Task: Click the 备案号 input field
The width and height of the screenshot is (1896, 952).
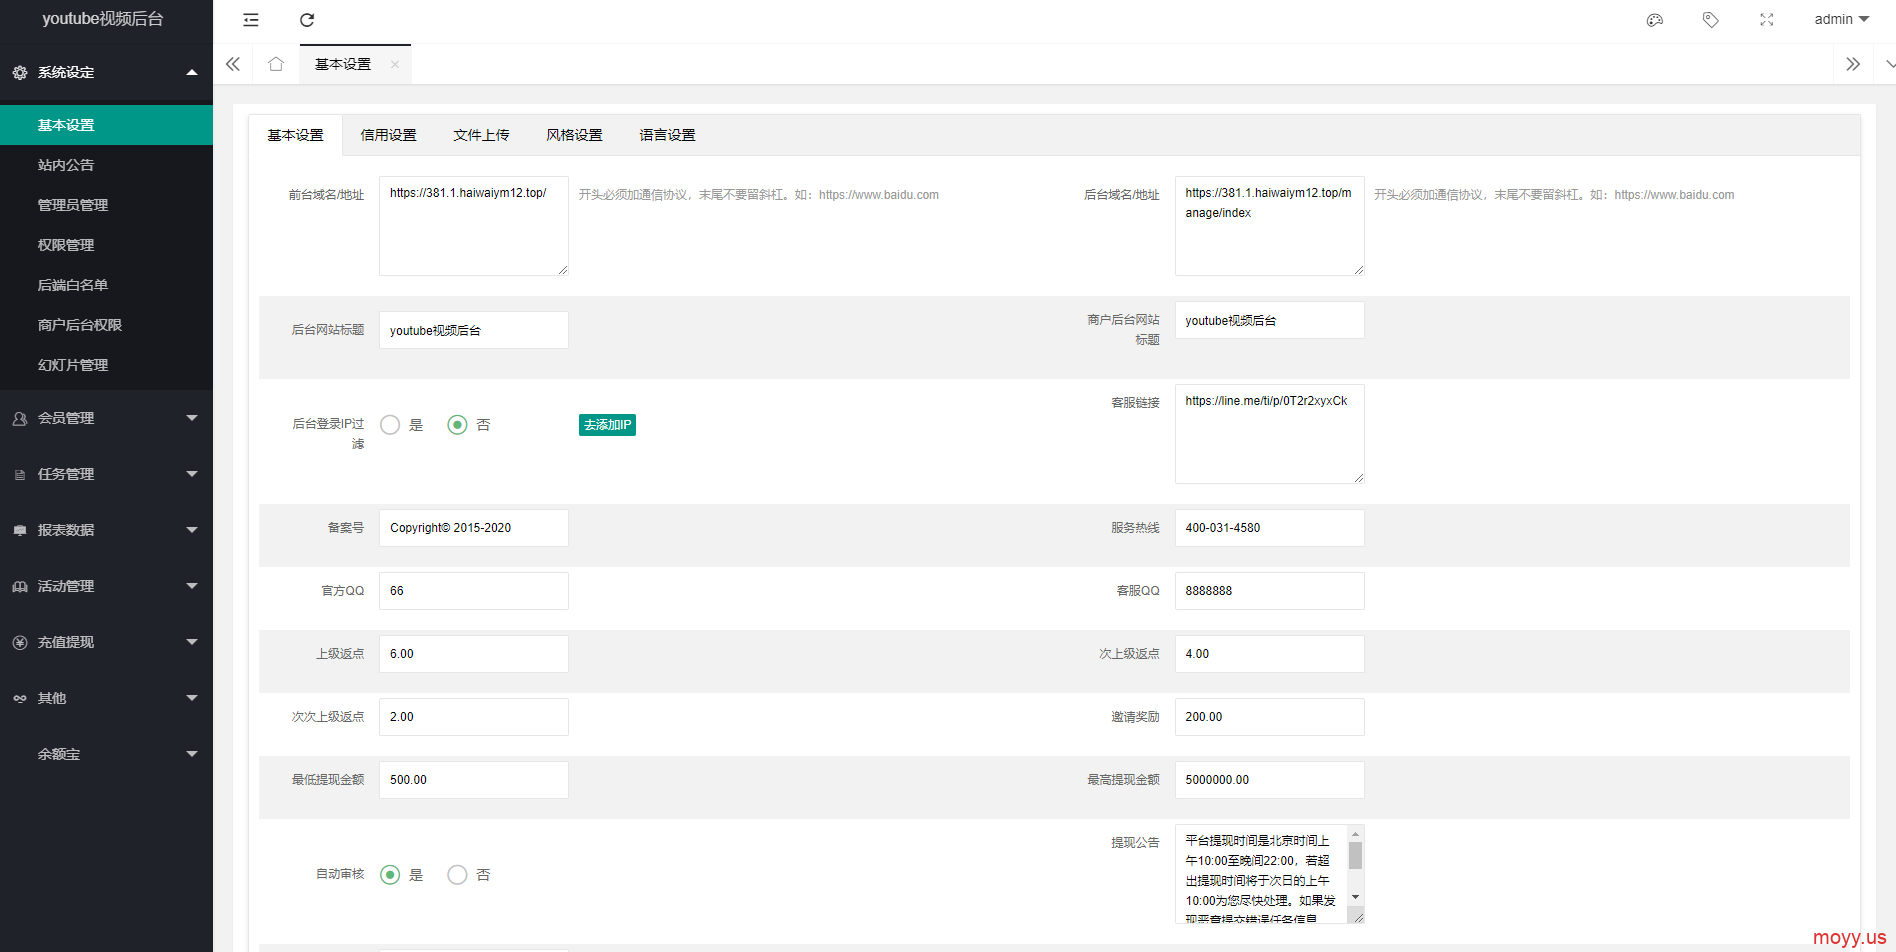Action: tap(474, 528)
